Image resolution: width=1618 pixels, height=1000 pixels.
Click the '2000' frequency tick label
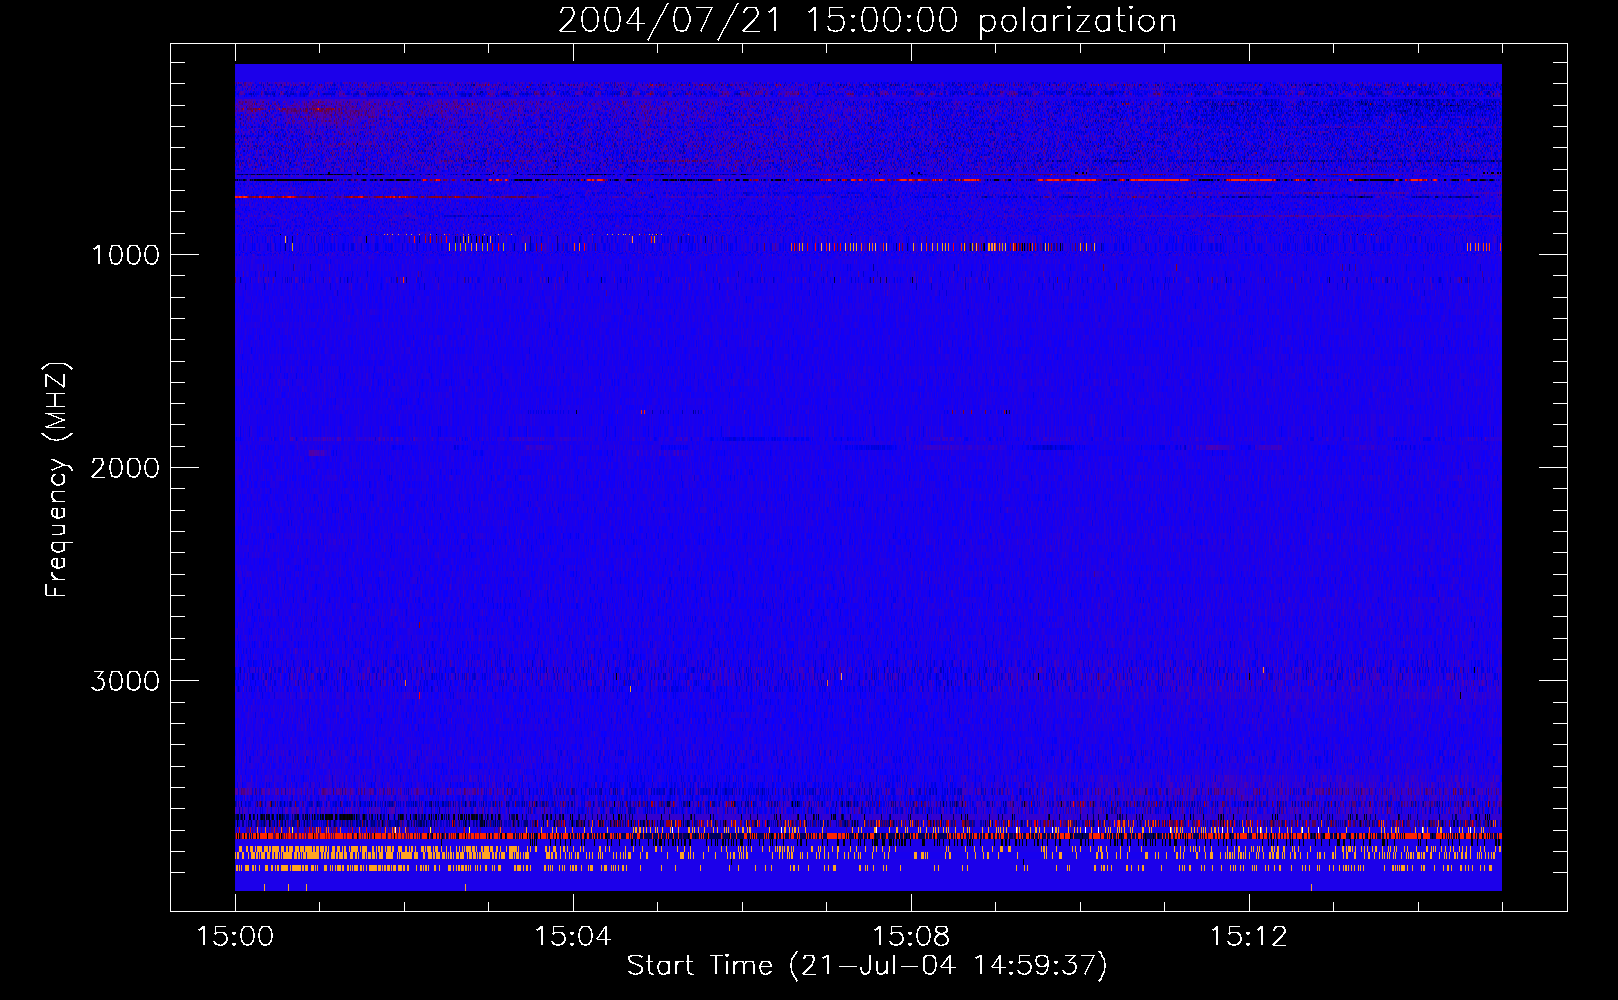pyautogui.click(x=125, y=468)
